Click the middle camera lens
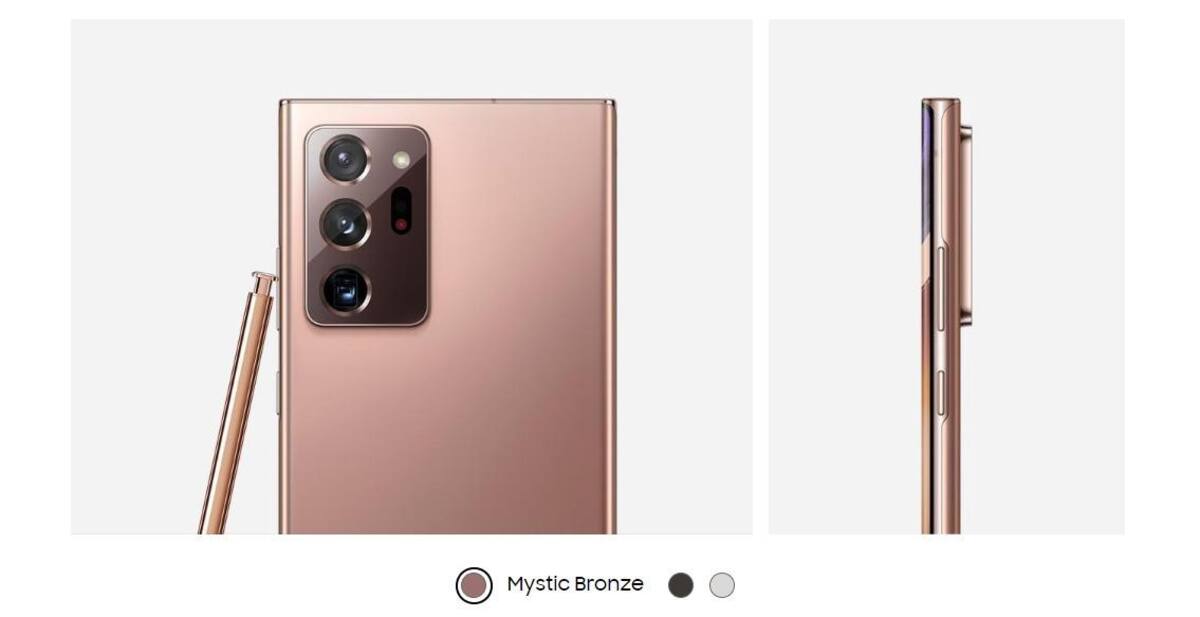1200x617 pixels. pyautogui.click(x=346, y=224)
